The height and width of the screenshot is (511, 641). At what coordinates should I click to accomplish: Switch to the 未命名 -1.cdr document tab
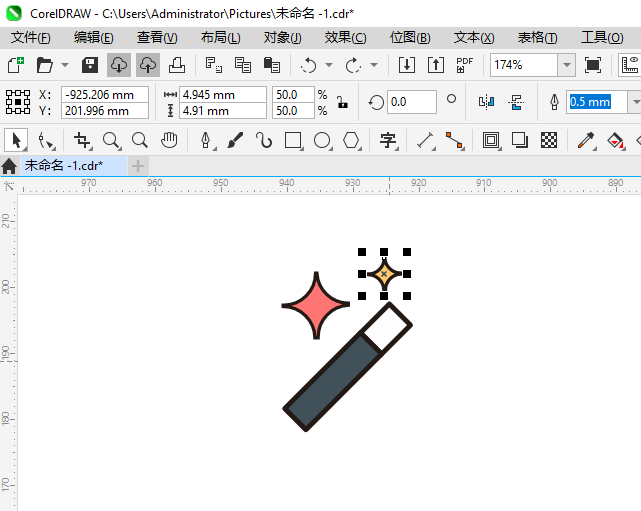pyautogui.click(x=74, y=166)
